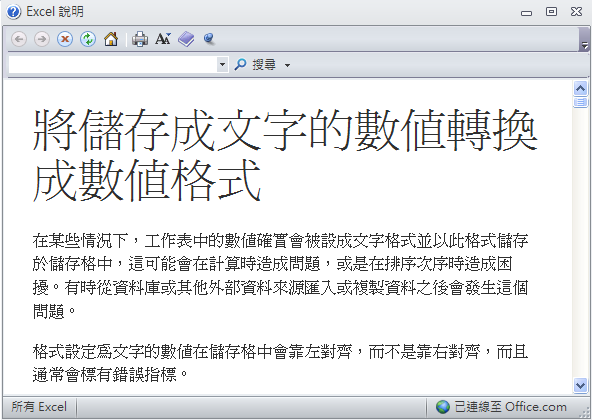The image size is (592, 420).
Task: Maximize the Excel 說明 window
Action: 551,12
